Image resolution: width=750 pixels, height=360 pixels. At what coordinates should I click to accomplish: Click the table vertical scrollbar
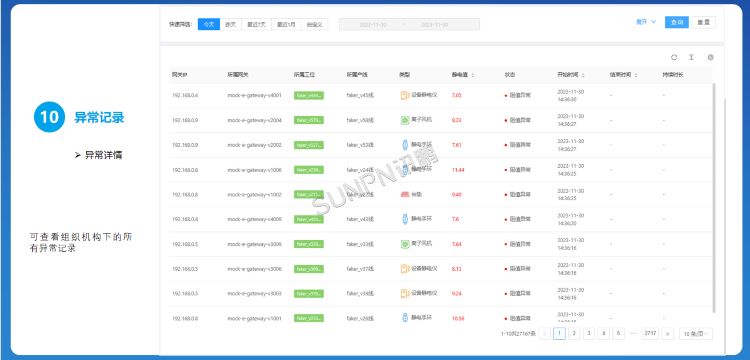pyautogui.click(x=714, y=198)
